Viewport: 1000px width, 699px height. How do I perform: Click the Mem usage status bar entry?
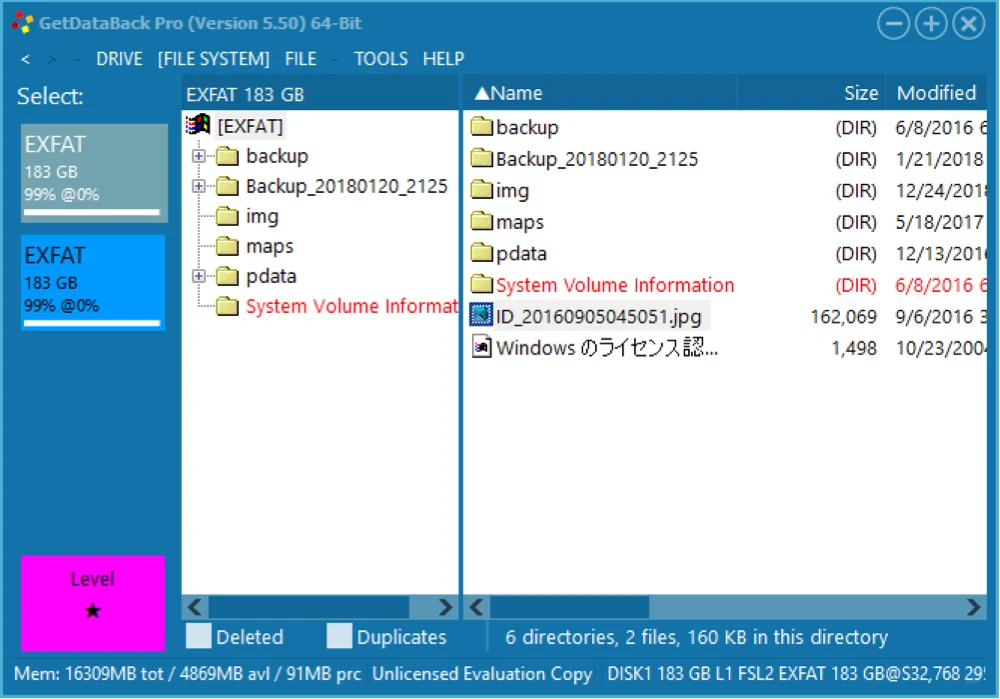click(188, 673)
